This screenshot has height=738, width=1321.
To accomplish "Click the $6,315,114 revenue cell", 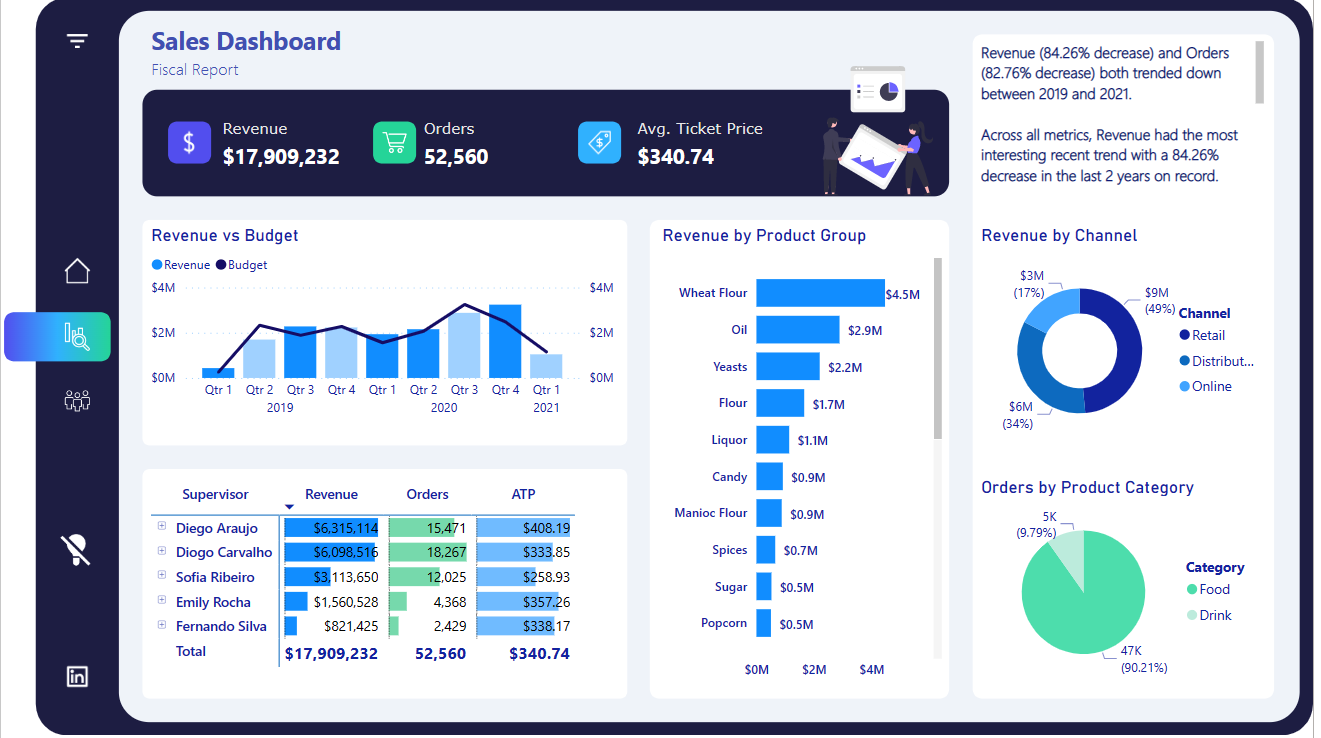I will (331, 527).
